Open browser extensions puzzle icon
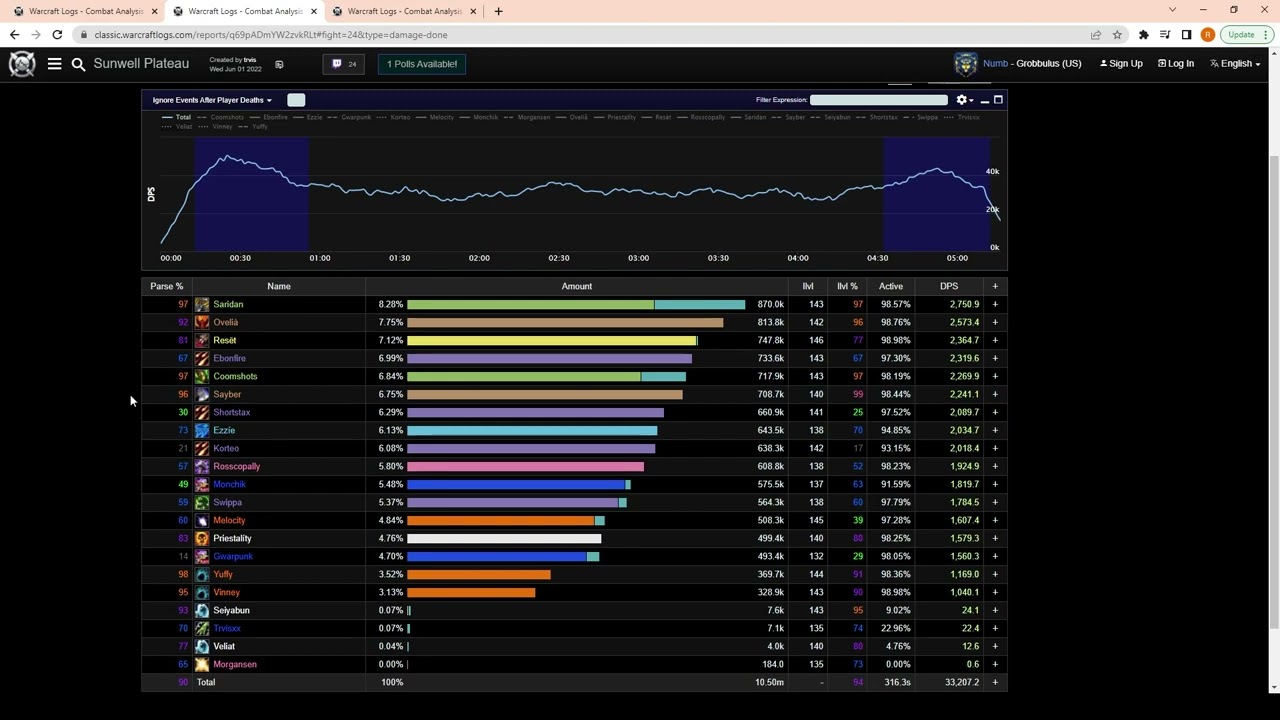Screen dimensions: 1280x720 [1143, 35]
